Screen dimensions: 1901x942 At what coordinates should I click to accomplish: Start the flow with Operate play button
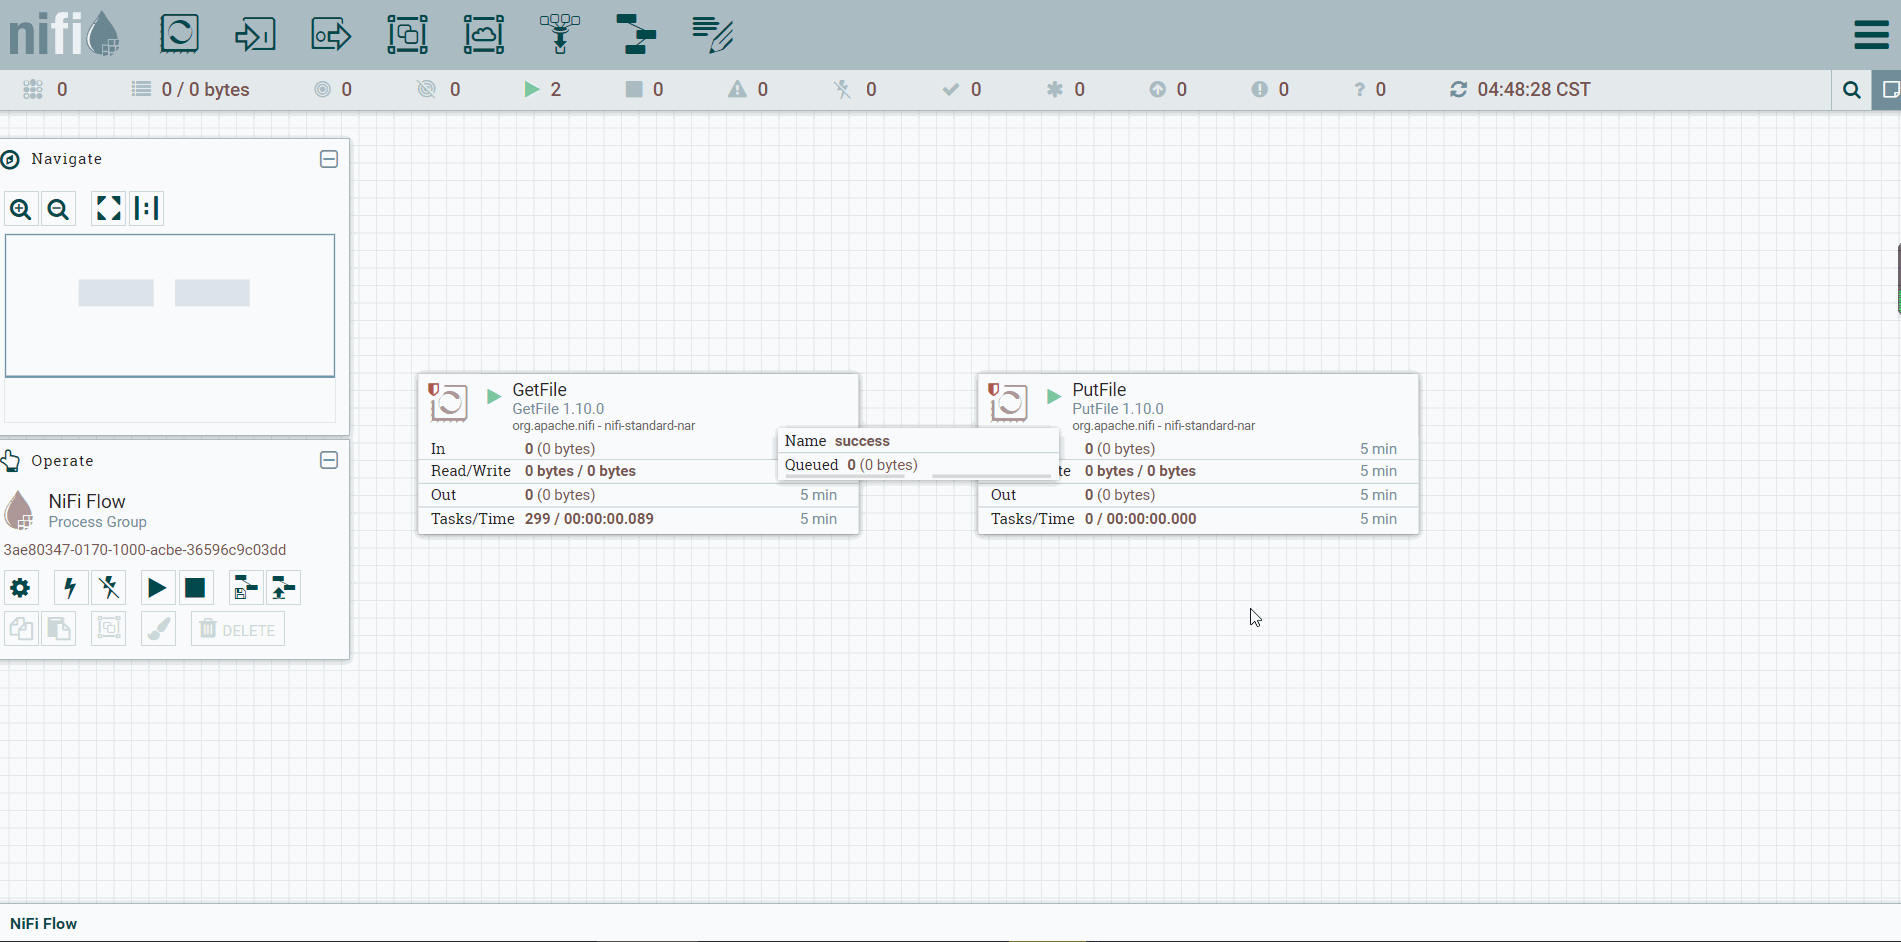(x=157, y=588)
